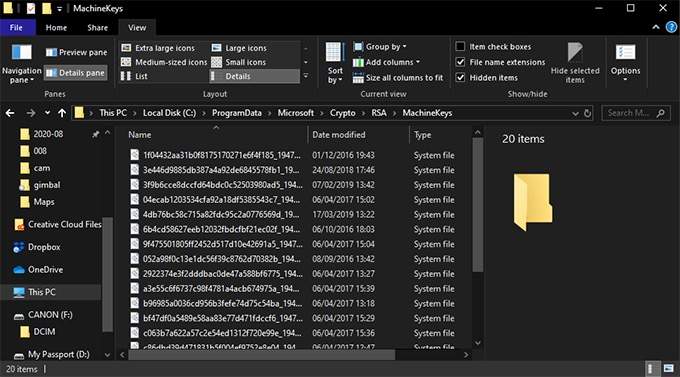Go back with the left arrow
The image size is (680, 377).
10,113
